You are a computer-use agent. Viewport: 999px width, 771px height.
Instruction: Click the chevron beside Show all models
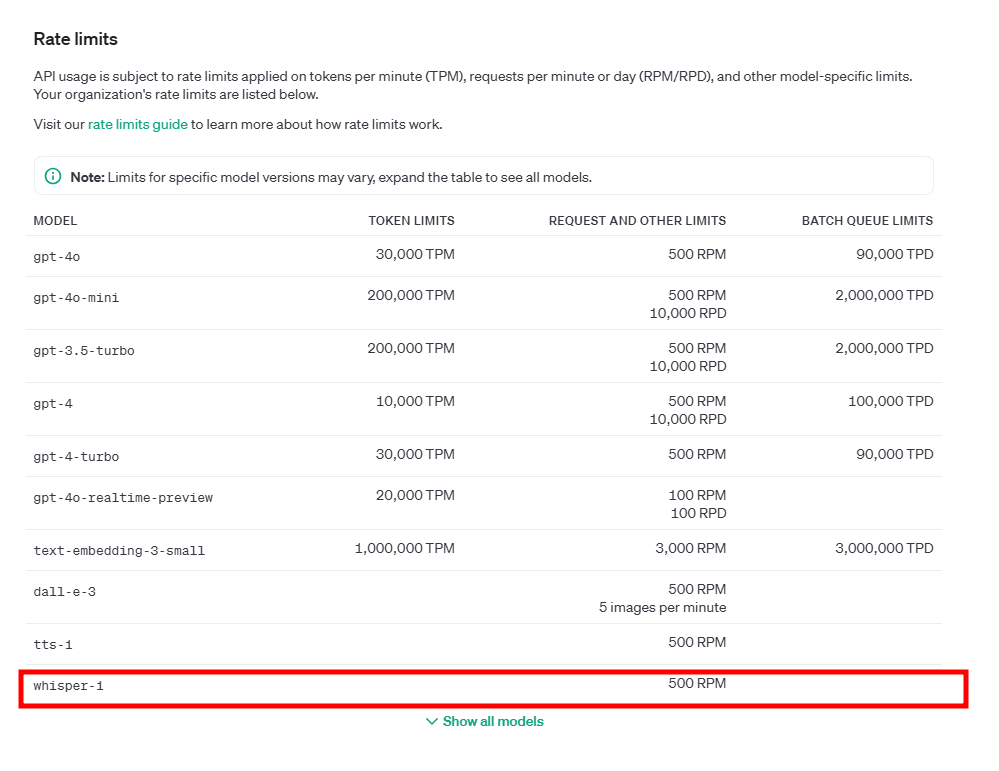click(432, 721)
